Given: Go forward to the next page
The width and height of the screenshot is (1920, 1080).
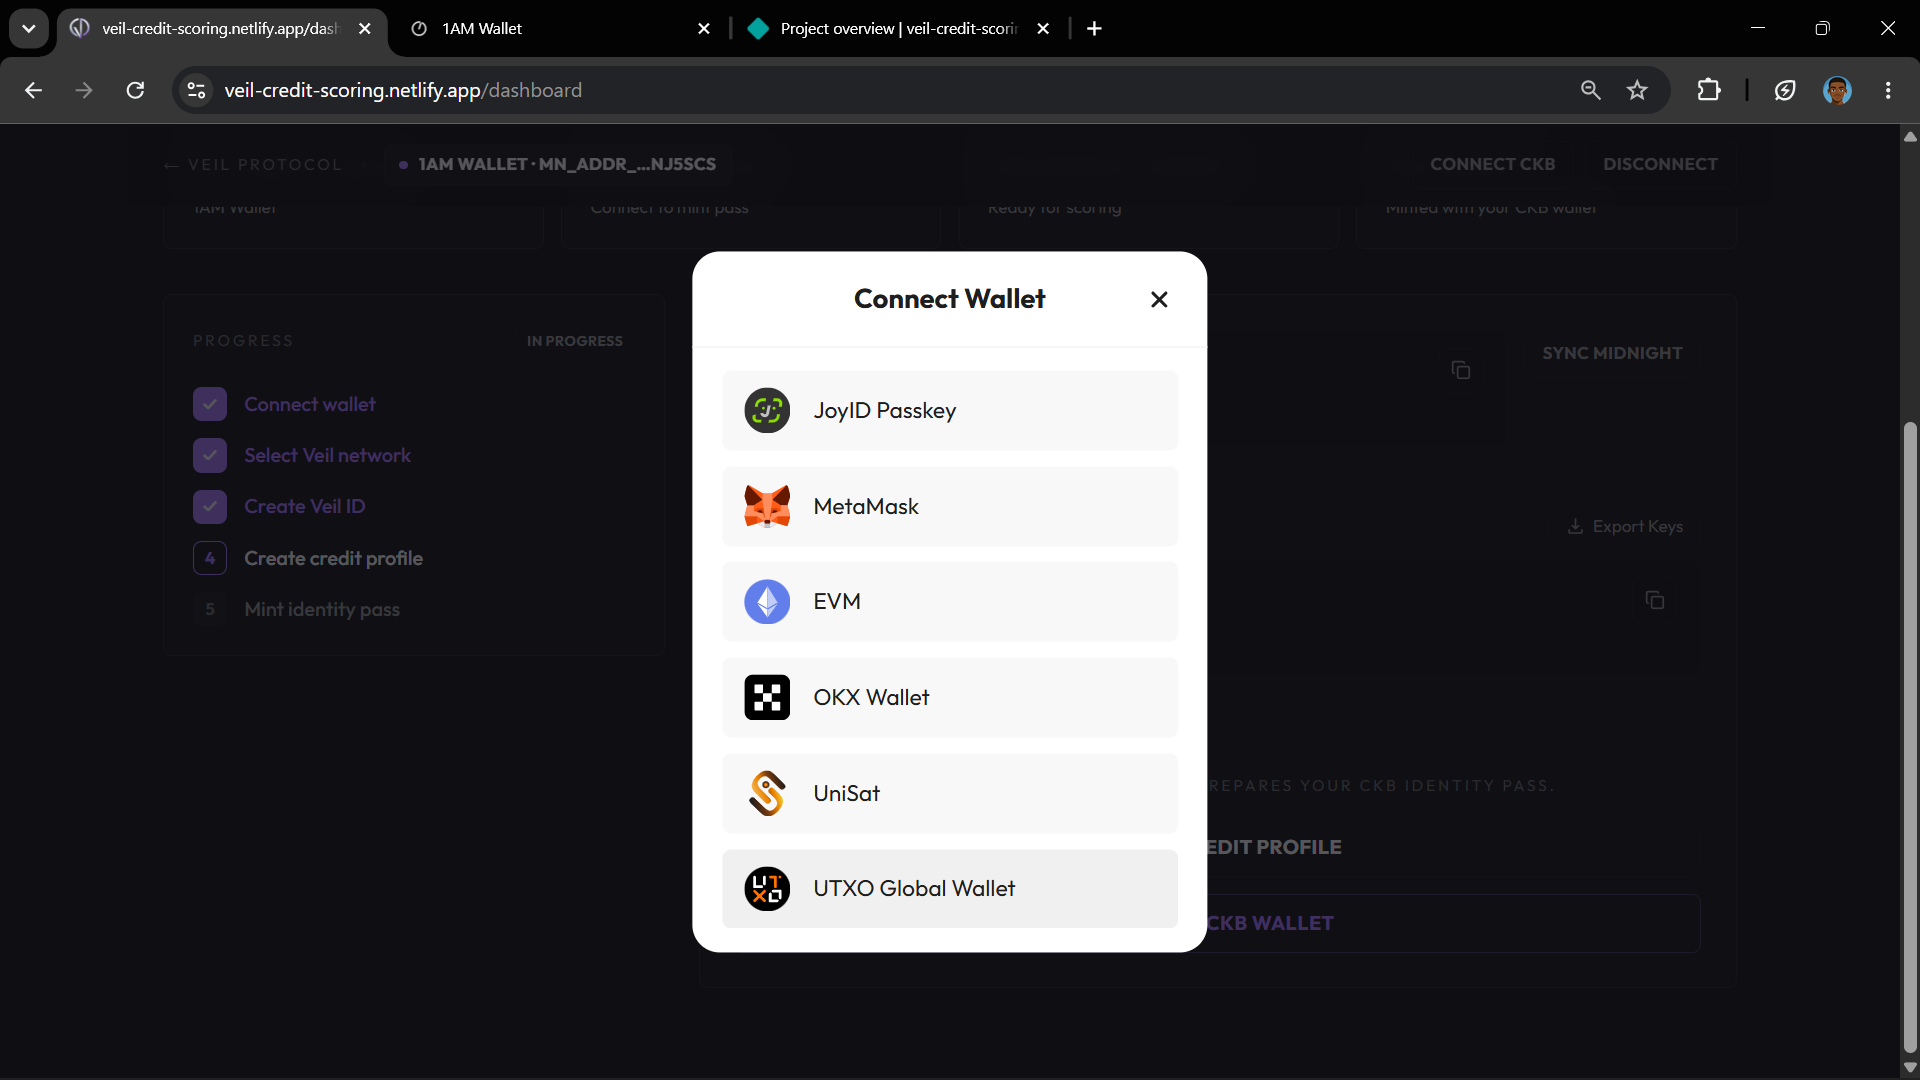Looking at the screenshot, I should pos(84,90).
